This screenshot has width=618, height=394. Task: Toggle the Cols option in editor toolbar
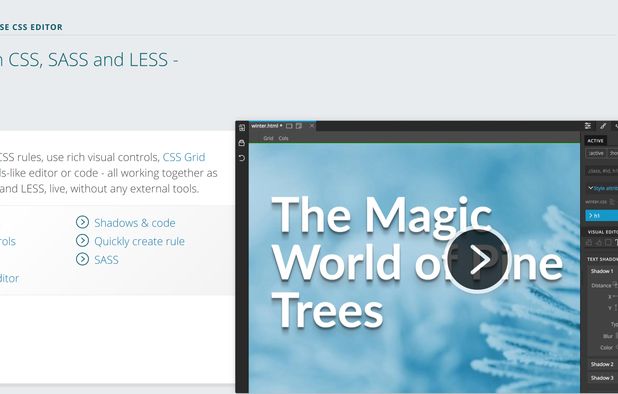[x=283, y=138]
